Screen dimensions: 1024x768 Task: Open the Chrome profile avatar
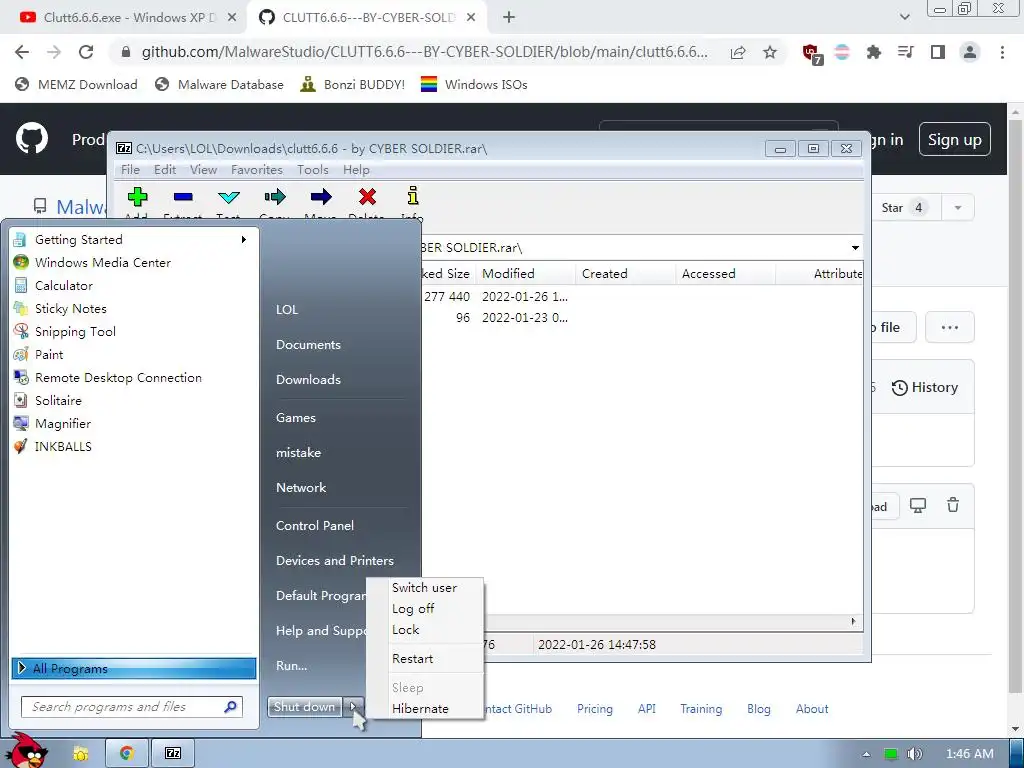[970, 52]
